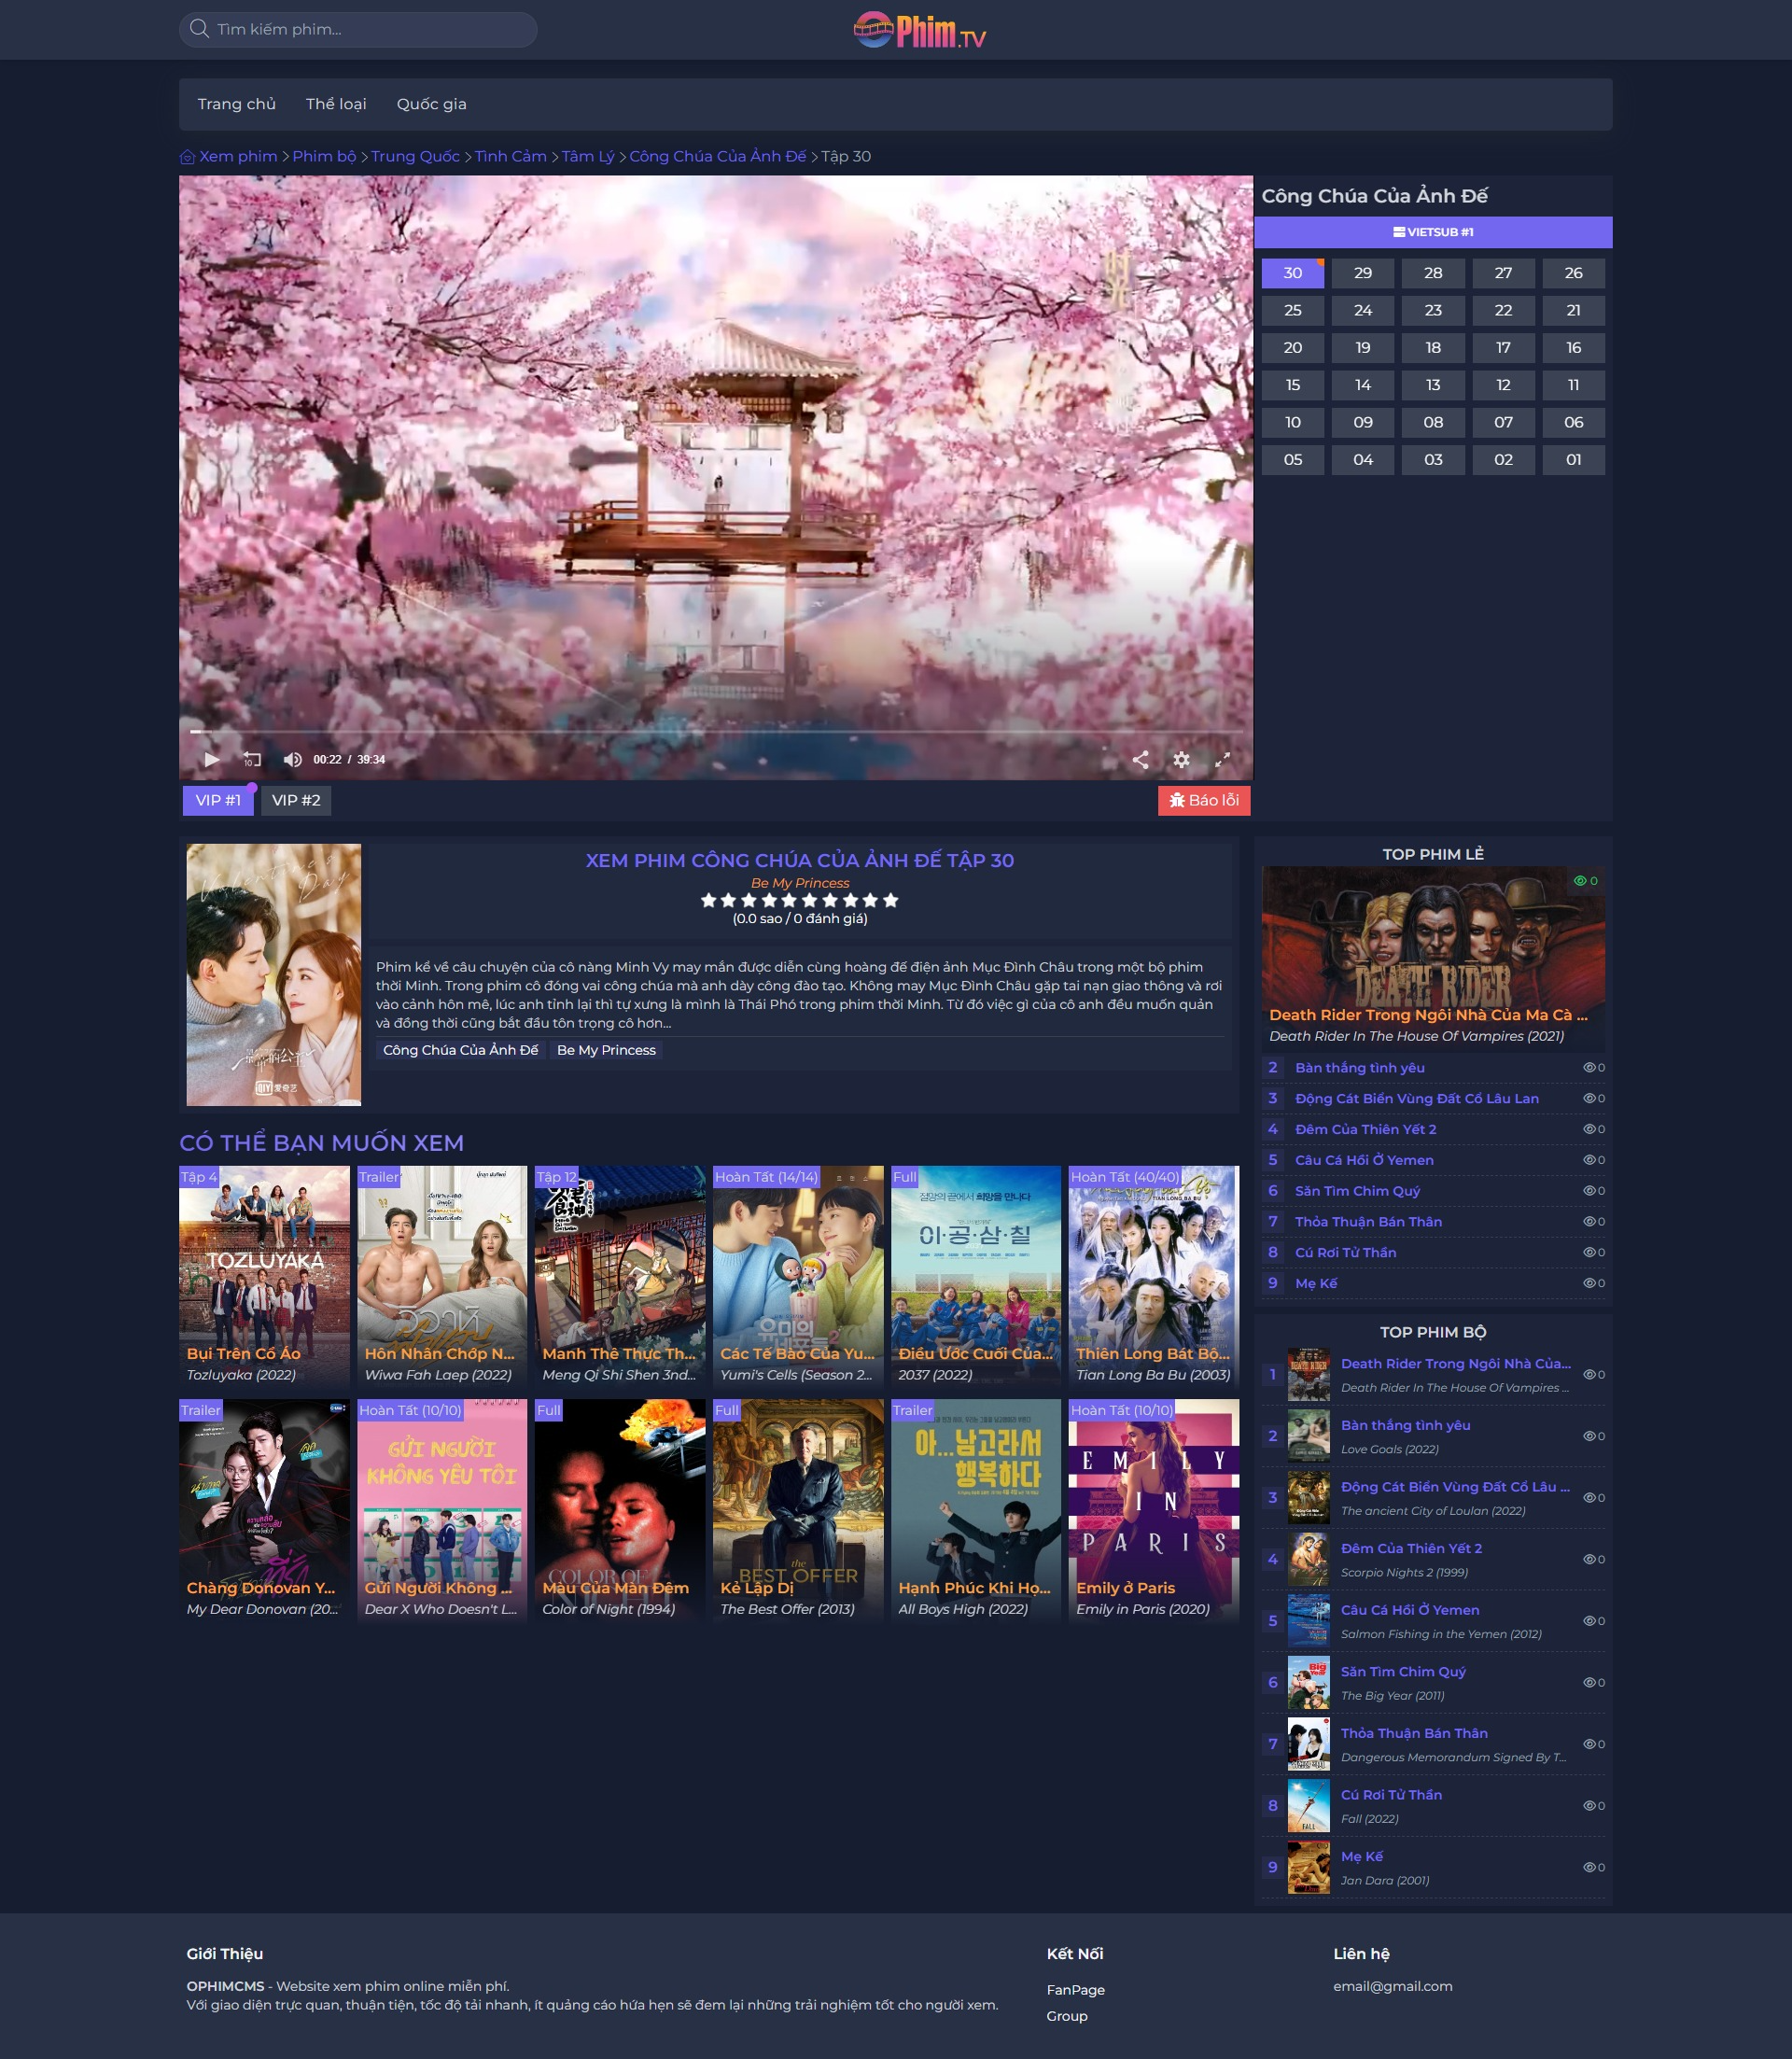The height and width of the screenshot is (2059, 1792).
Task: Open the Phim.TV logo homepage
Action: point(920,30)
